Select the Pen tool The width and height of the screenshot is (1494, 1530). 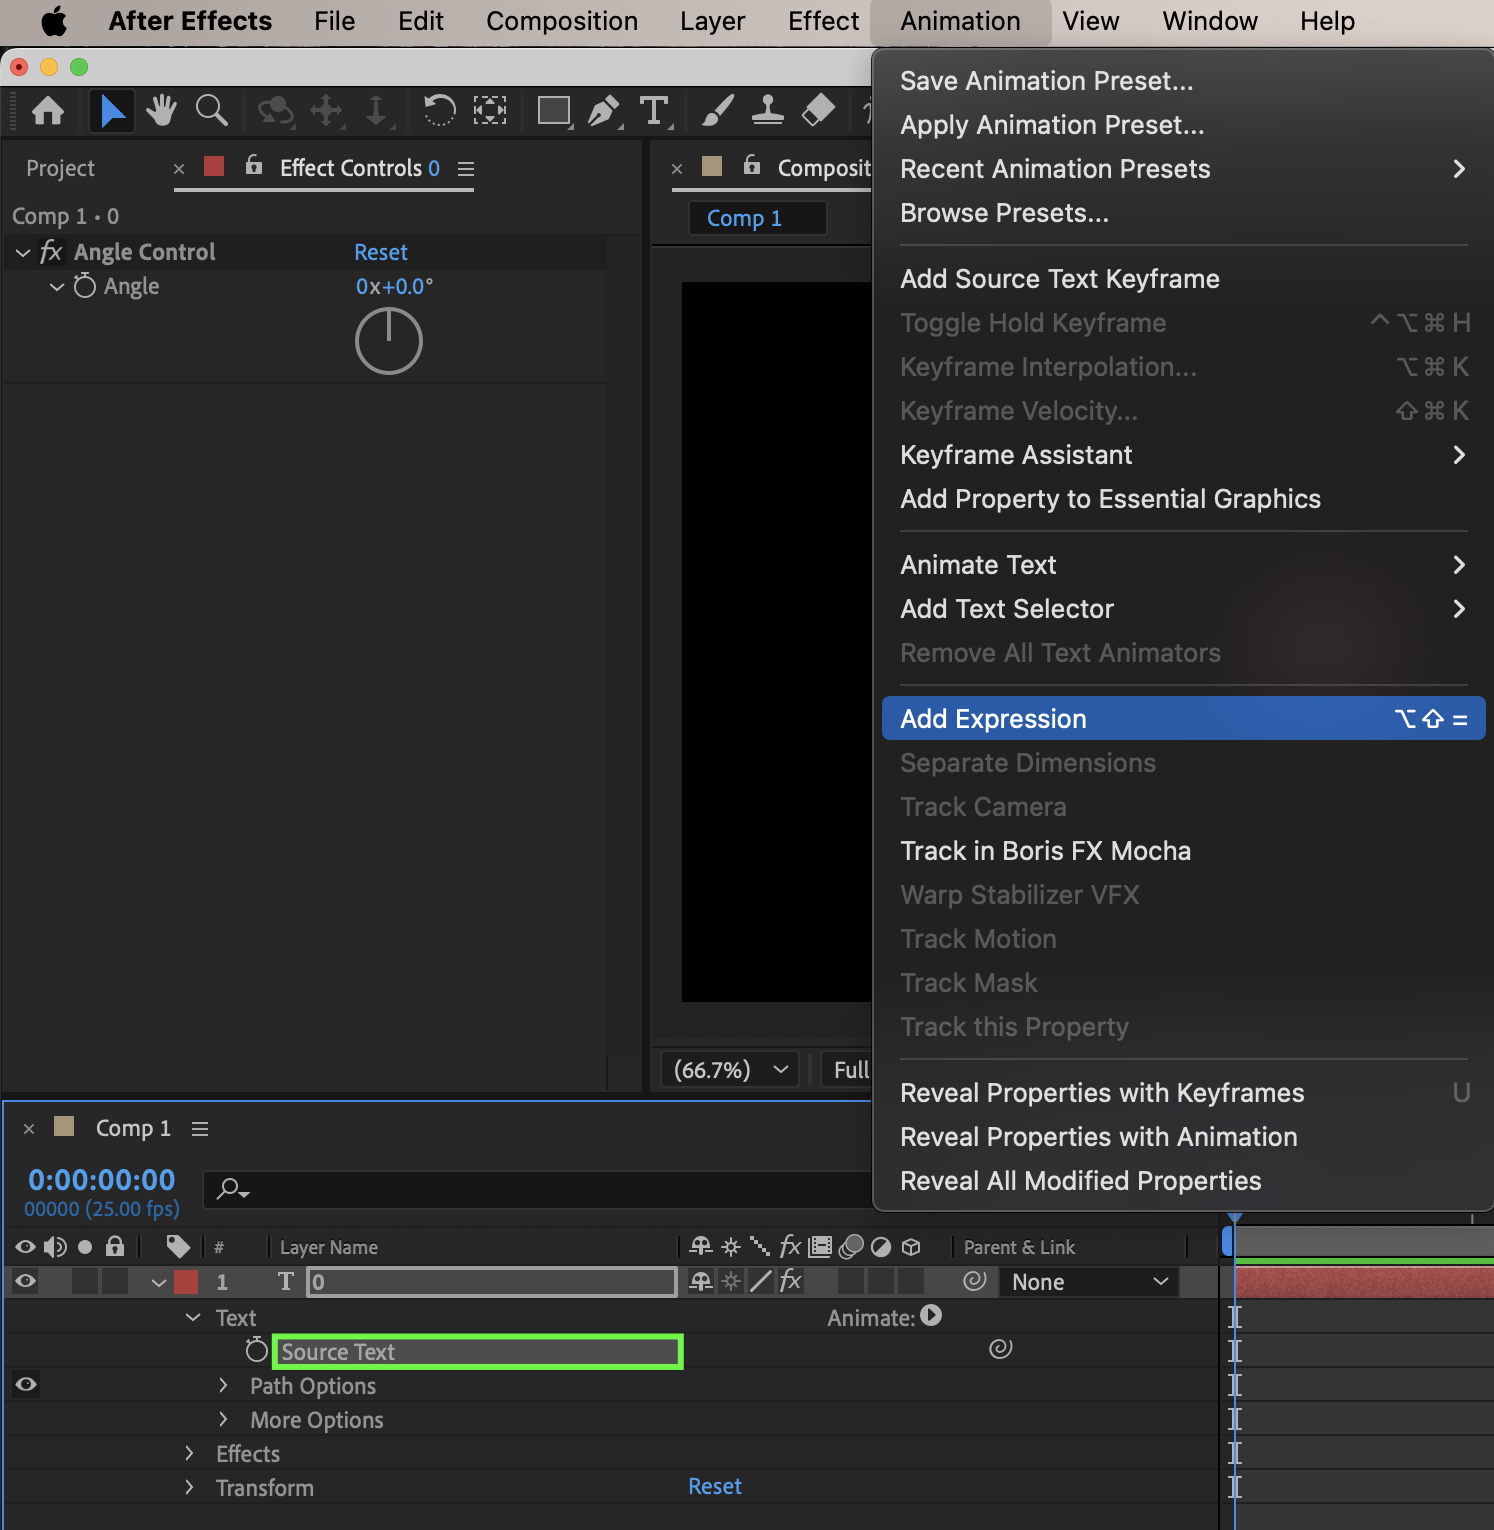(604, 110)
